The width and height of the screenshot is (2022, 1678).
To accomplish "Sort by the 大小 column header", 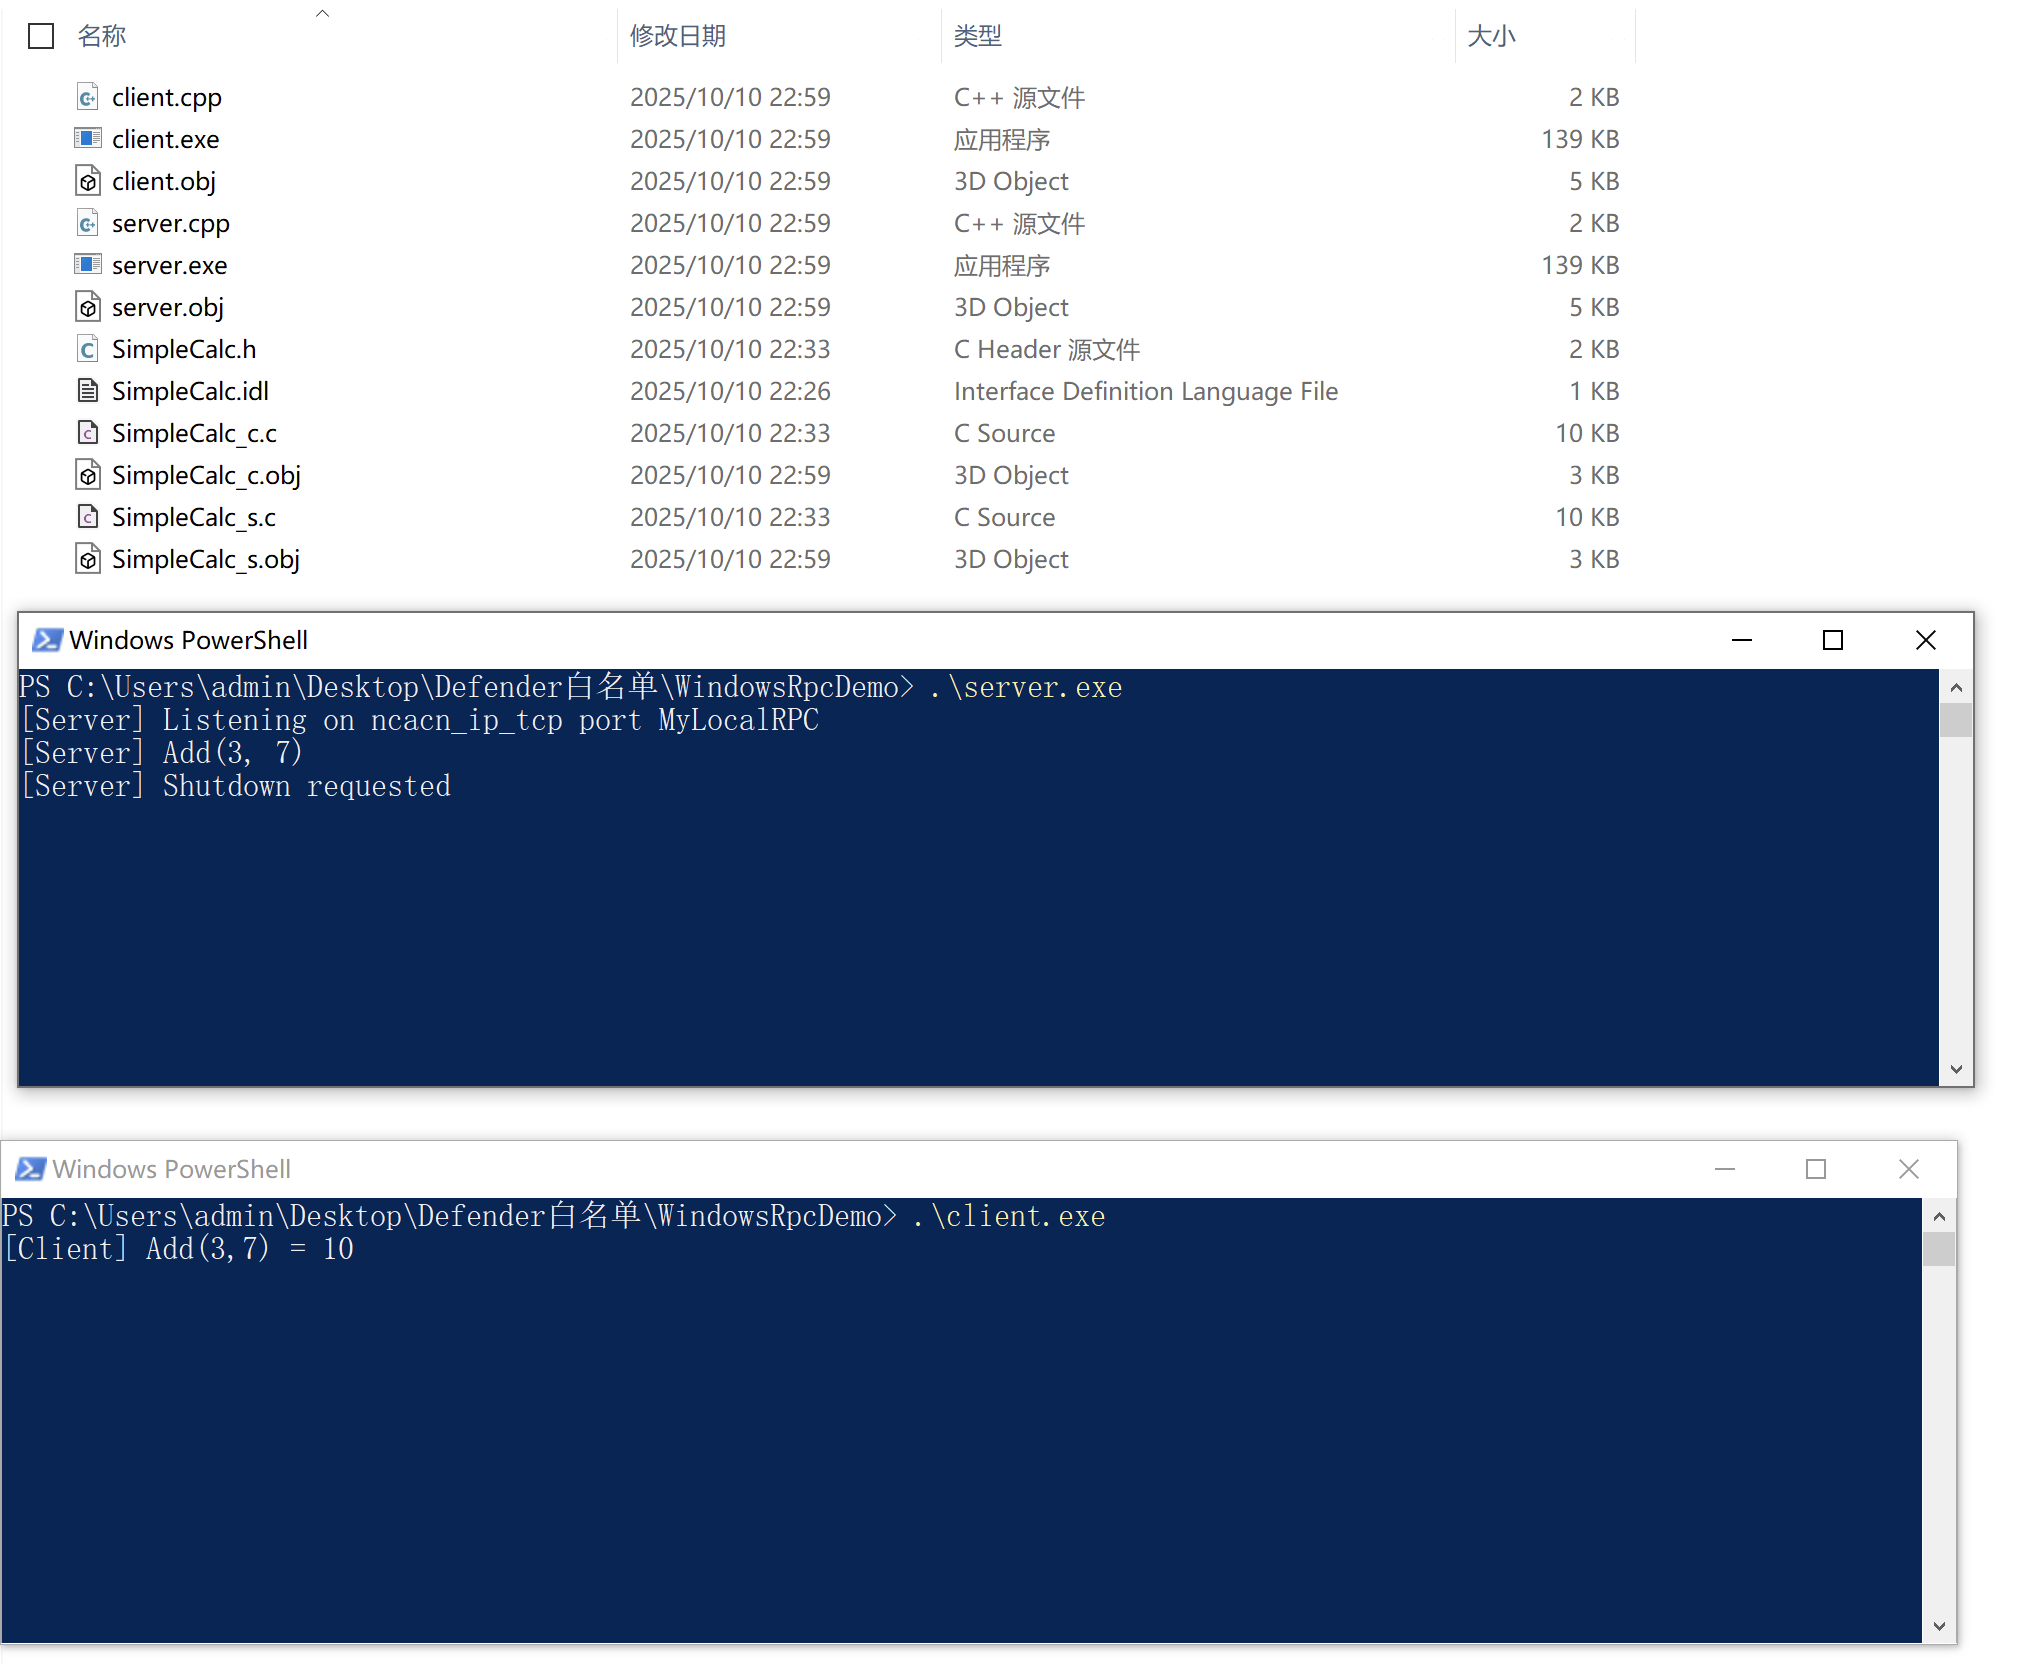I will 1490,36.
